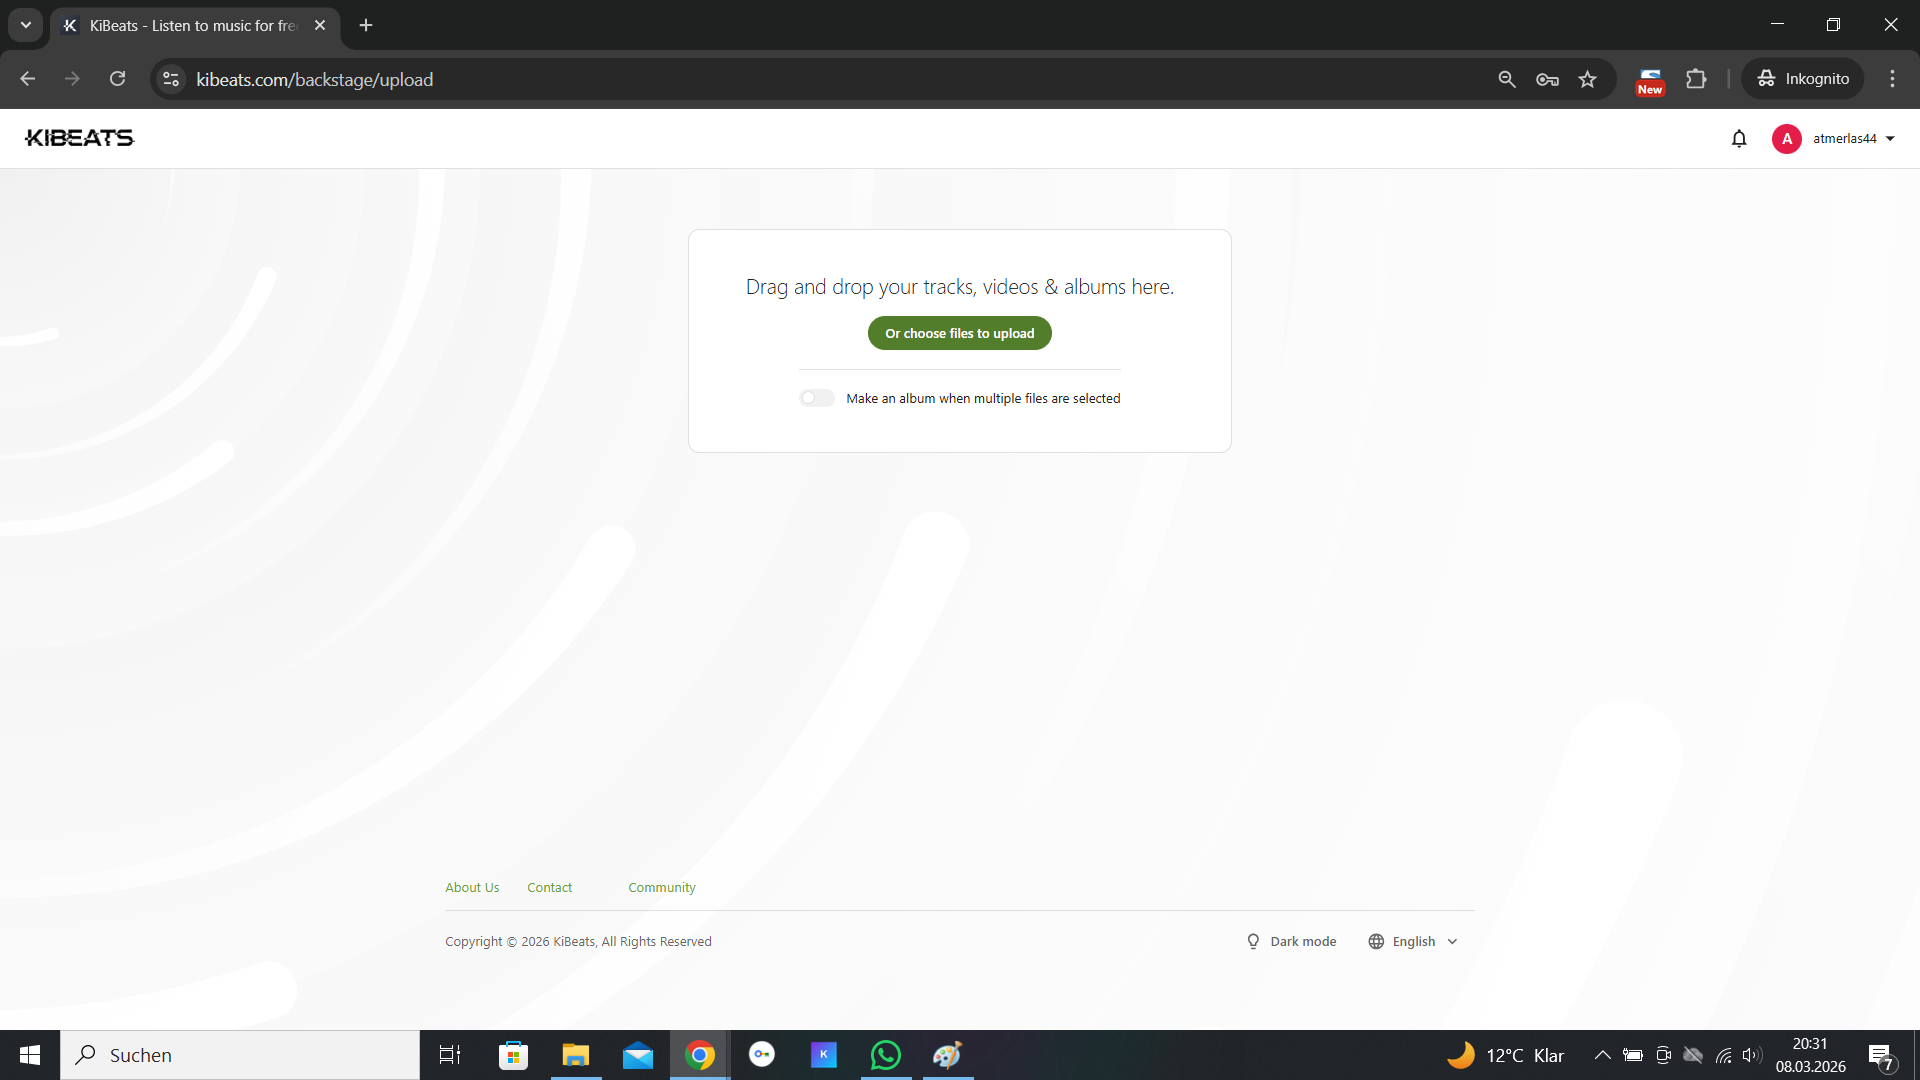Expand the tab search dropdown arrow
The width and height of the screenshot is (1920, 1080).
(26, 25)
